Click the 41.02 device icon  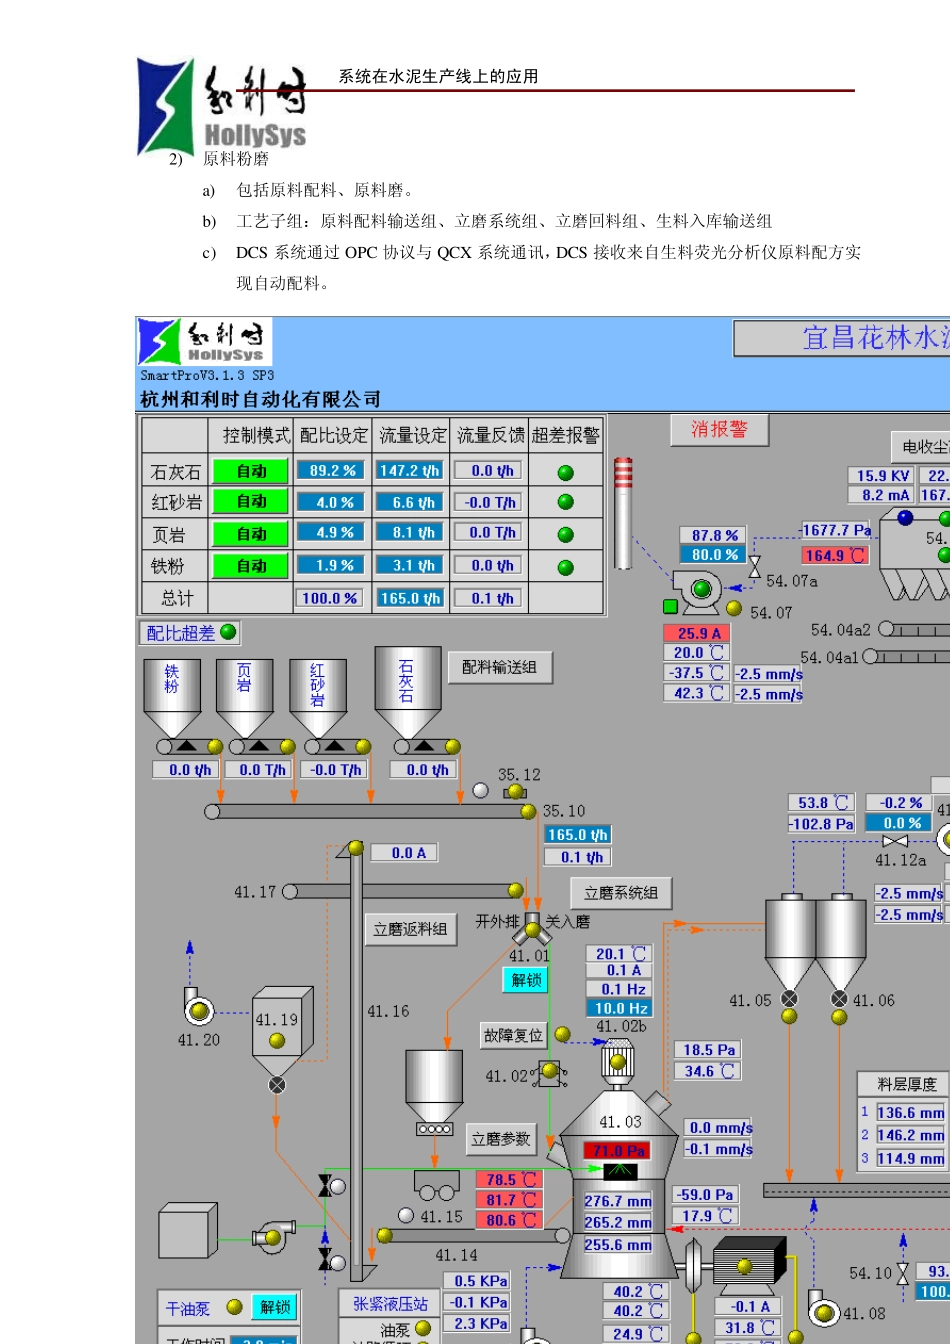pyautogui.click(x=551, y=1075)
